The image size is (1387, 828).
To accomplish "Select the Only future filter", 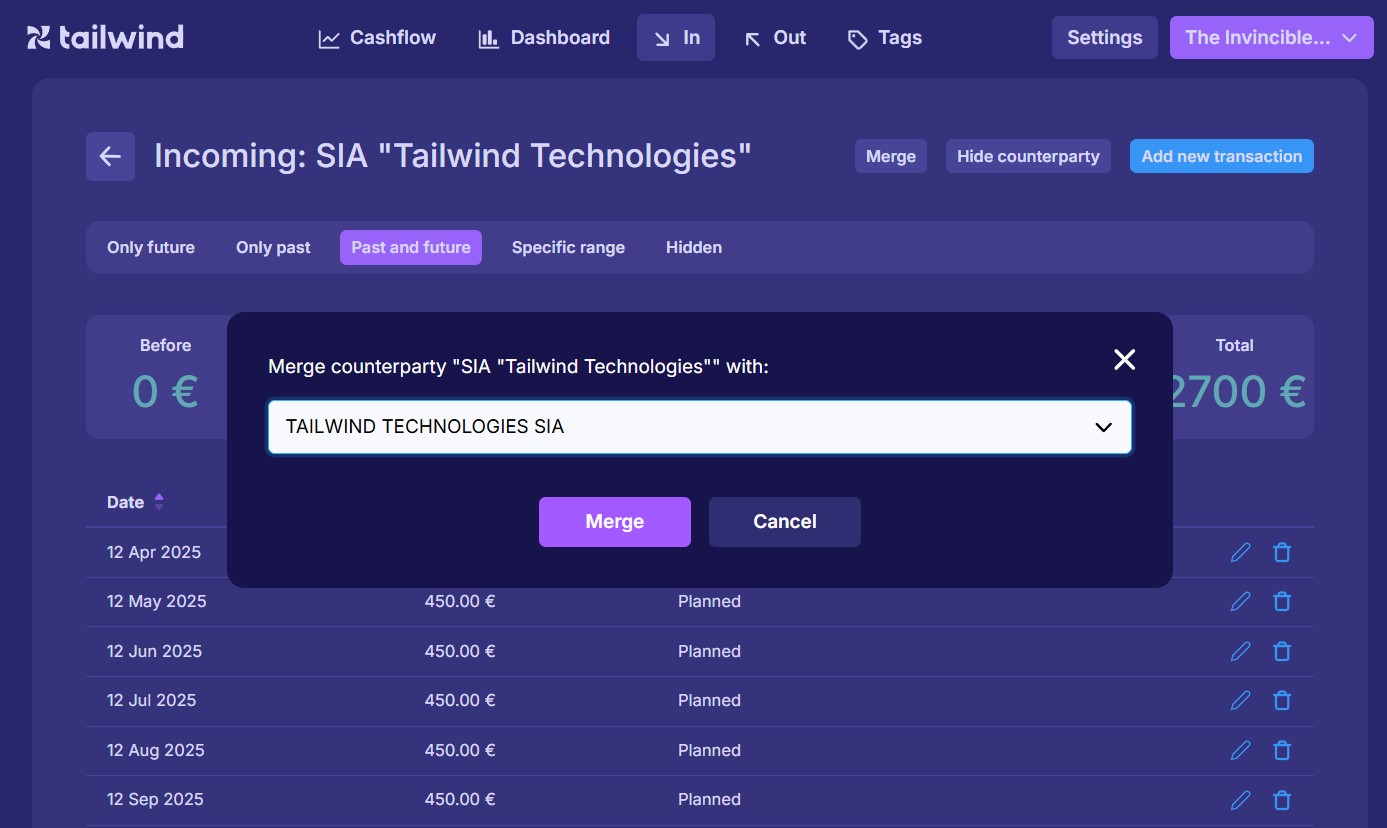I will (x=151, y=247).
